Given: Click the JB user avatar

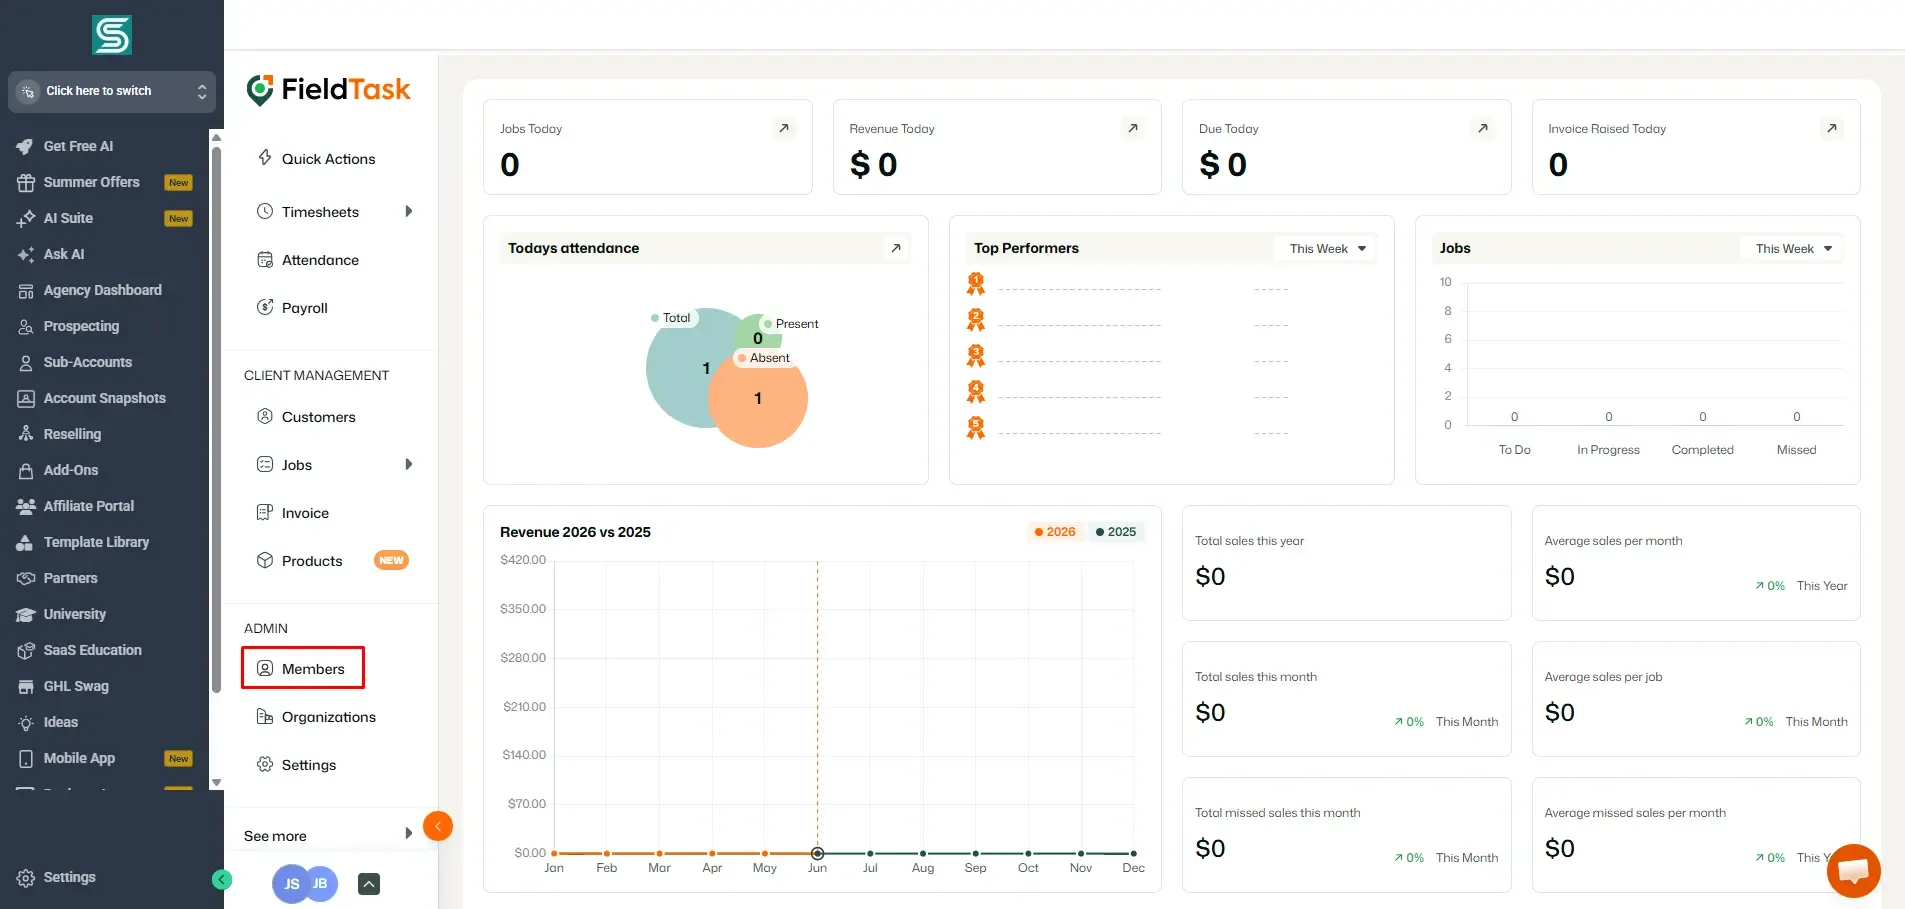Looking at the screenshot, I should pos(320,884).
